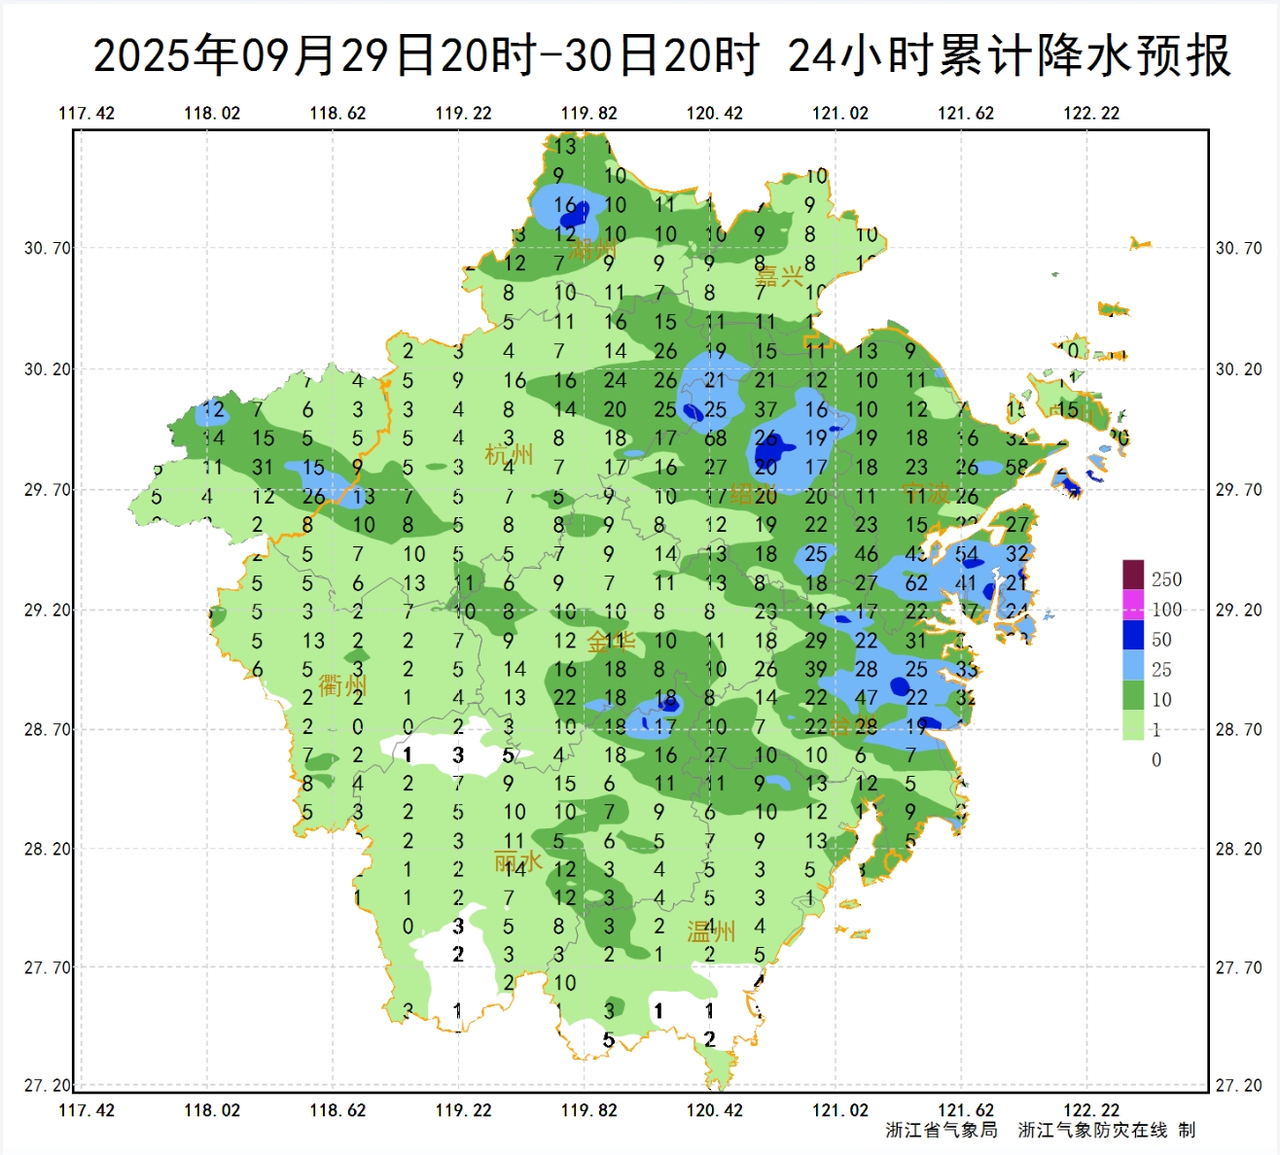Click the 温州 city label
The height and width of the screenshot is (1155, 1280).
coord(711,932)
